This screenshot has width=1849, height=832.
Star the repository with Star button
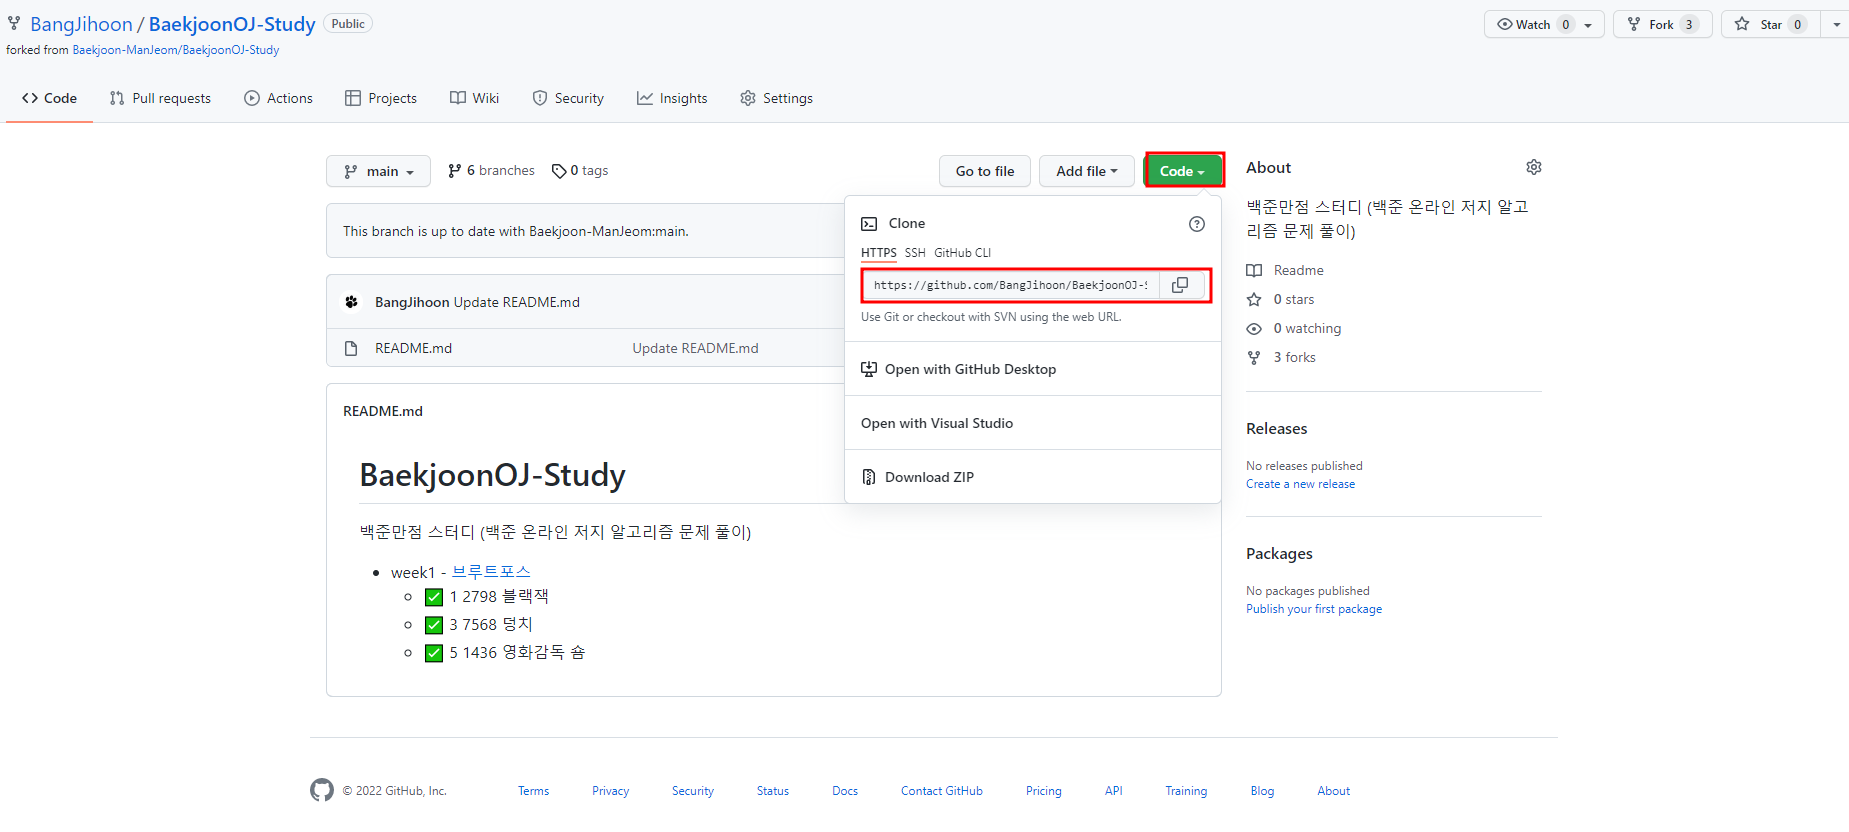1770,24
